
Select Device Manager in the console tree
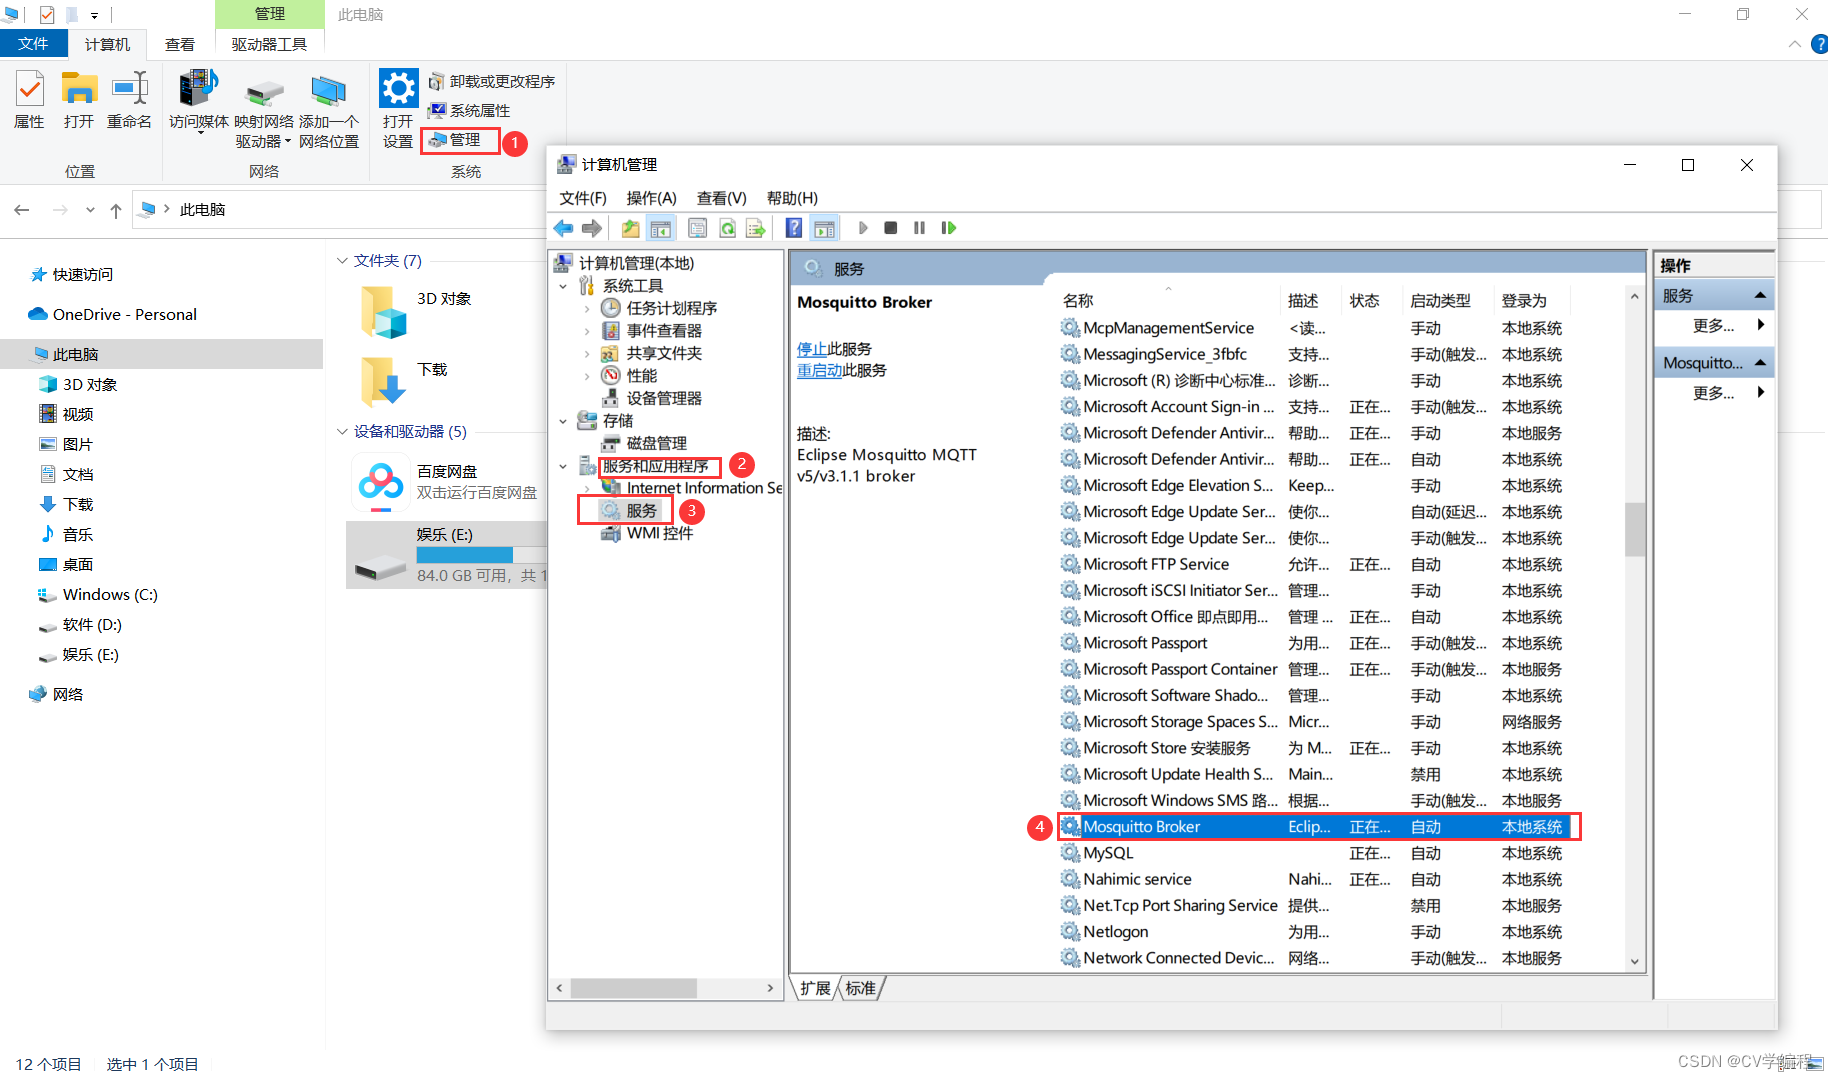click(x=664, y=398)
